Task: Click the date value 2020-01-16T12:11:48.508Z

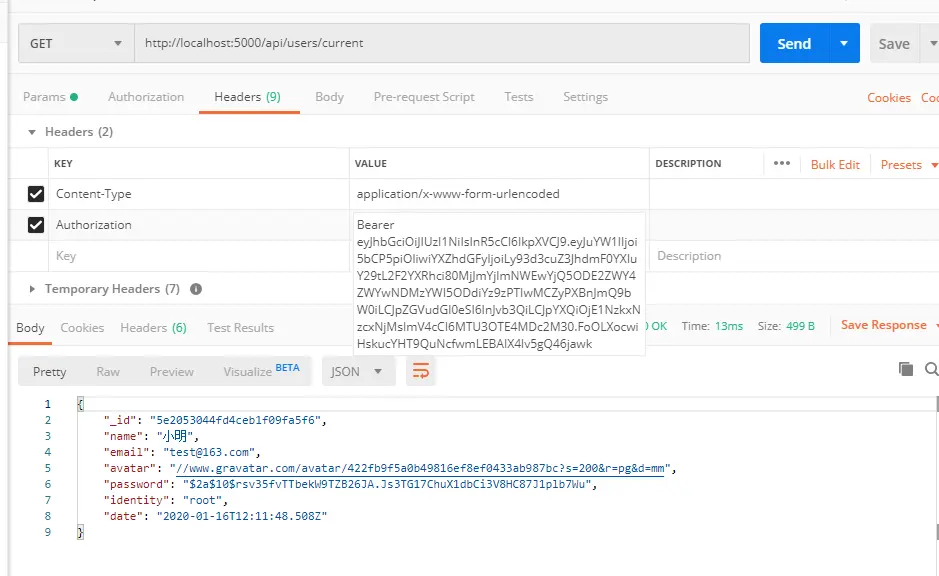Action: pos(242,516)
